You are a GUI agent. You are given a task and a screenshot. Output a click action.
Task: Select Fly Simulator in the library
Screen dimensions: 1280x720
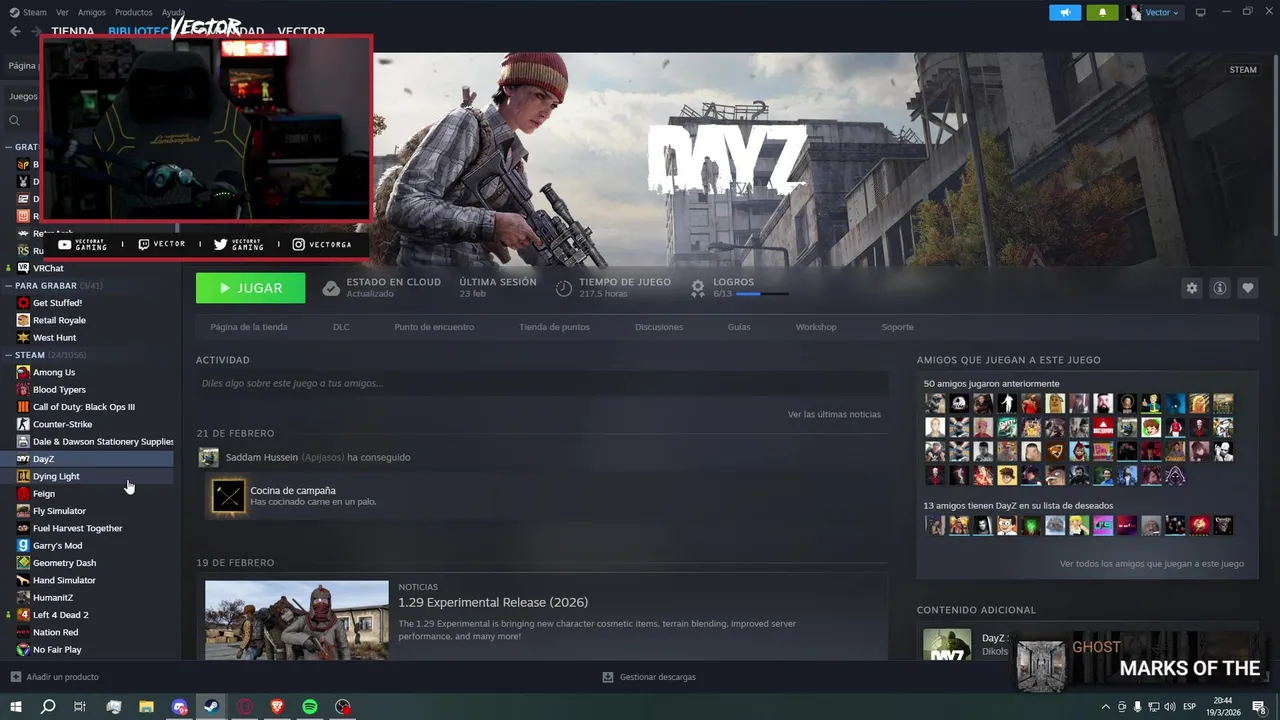(x=59, y=511)
